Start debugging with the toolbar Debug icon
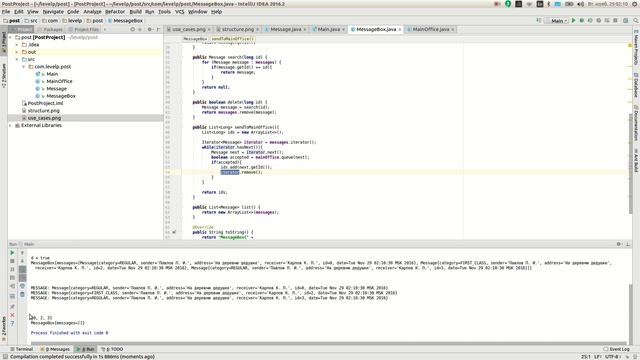640x360 pixels. click(582, 20)
